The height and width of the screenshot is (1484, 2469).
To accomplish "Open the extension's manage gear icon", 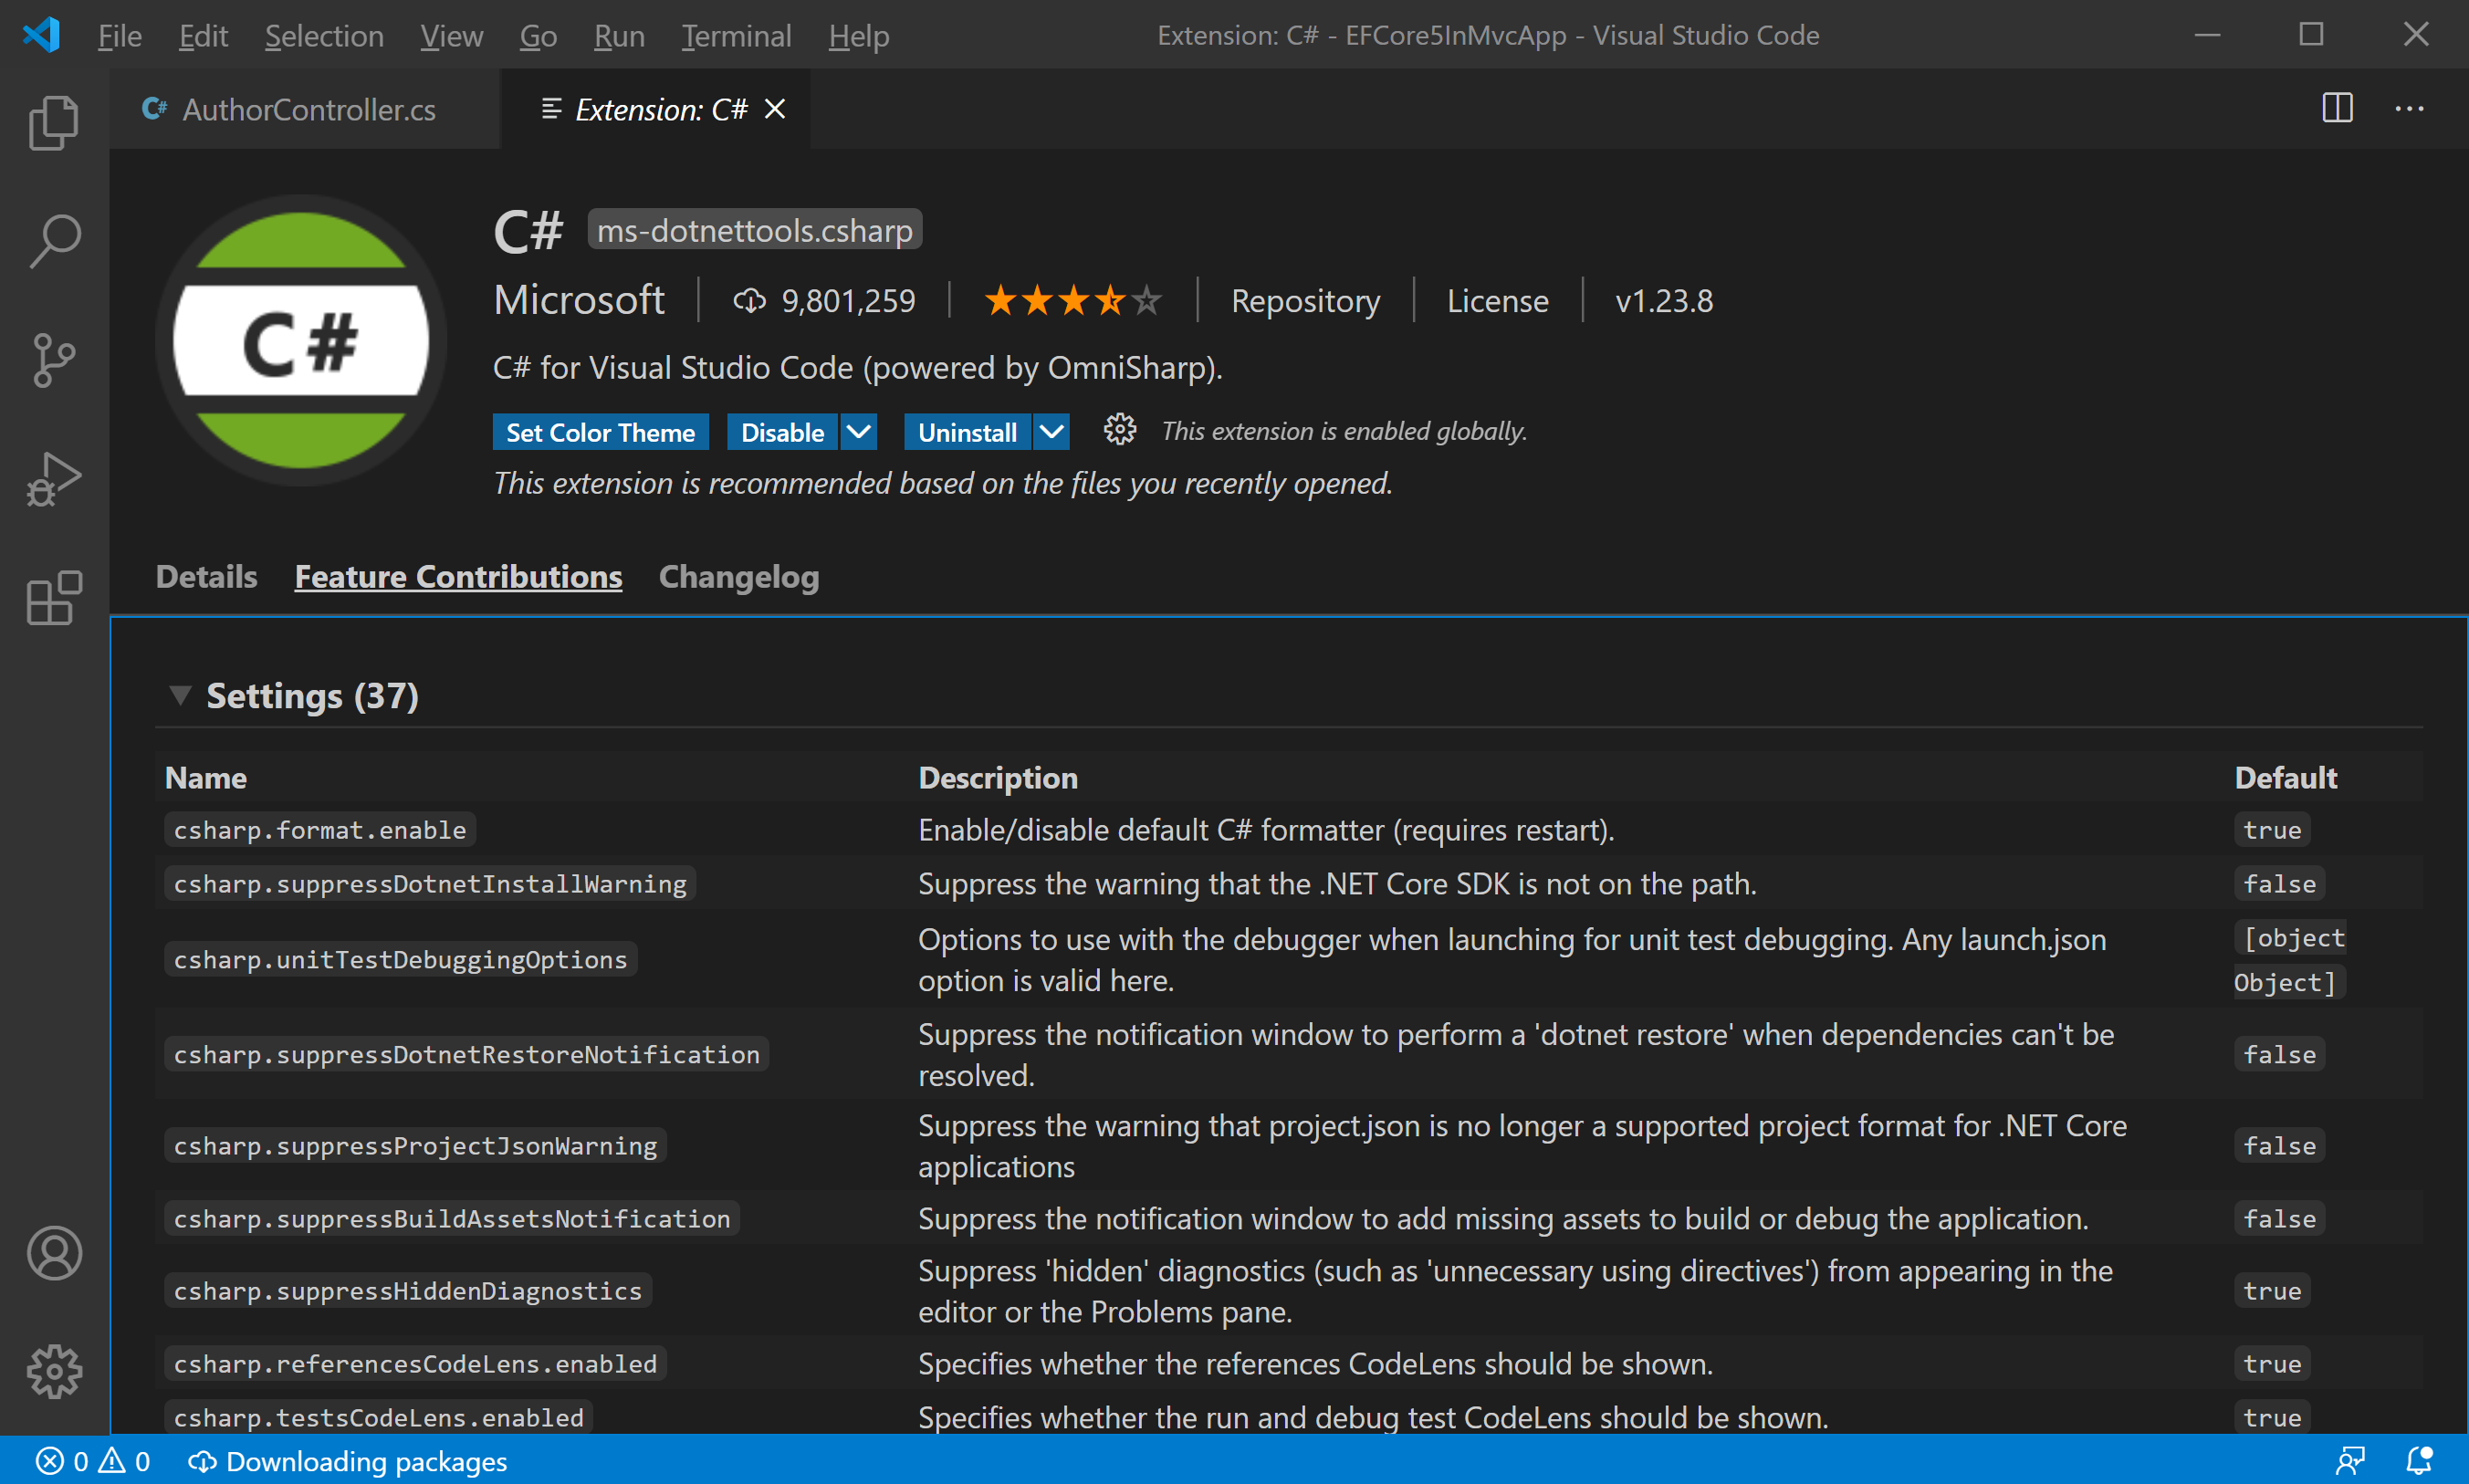I will (1119, 431).
